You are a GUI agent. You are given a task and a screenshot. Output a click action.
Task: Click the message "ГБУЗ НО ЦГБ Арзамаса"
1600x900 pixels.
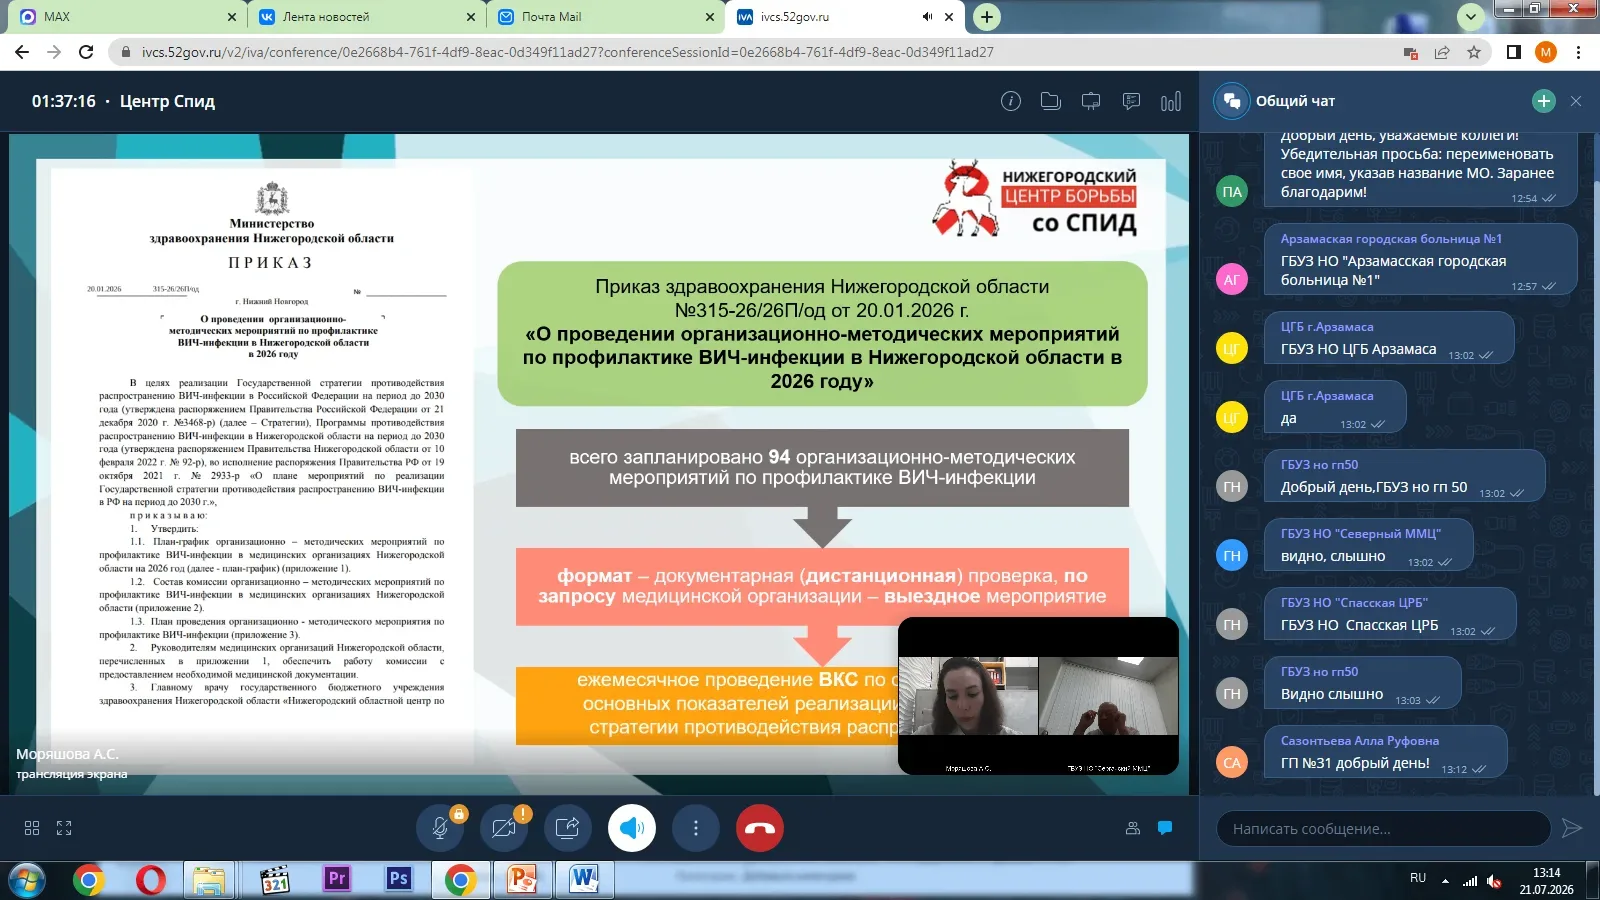tap(1358, 349)
